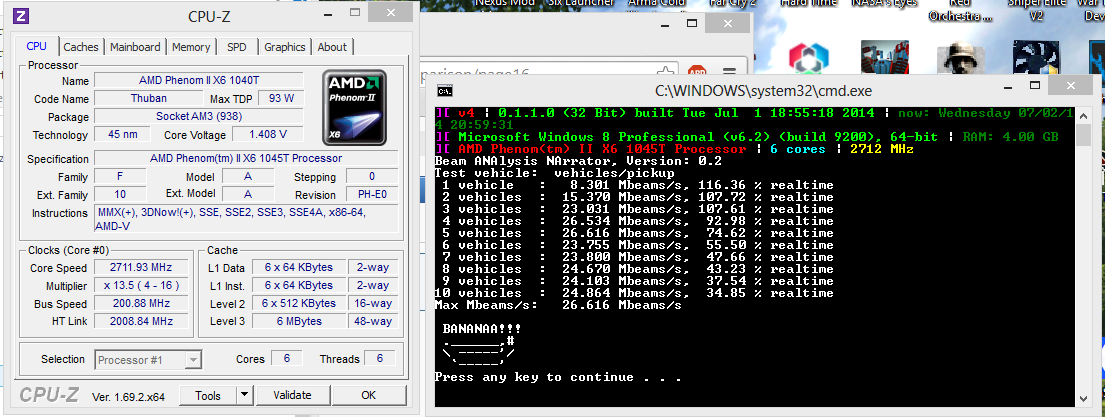Click the OK button in CPU-Z
The height and width of the screenshot is (417, 1105).
tap(369, 395)
